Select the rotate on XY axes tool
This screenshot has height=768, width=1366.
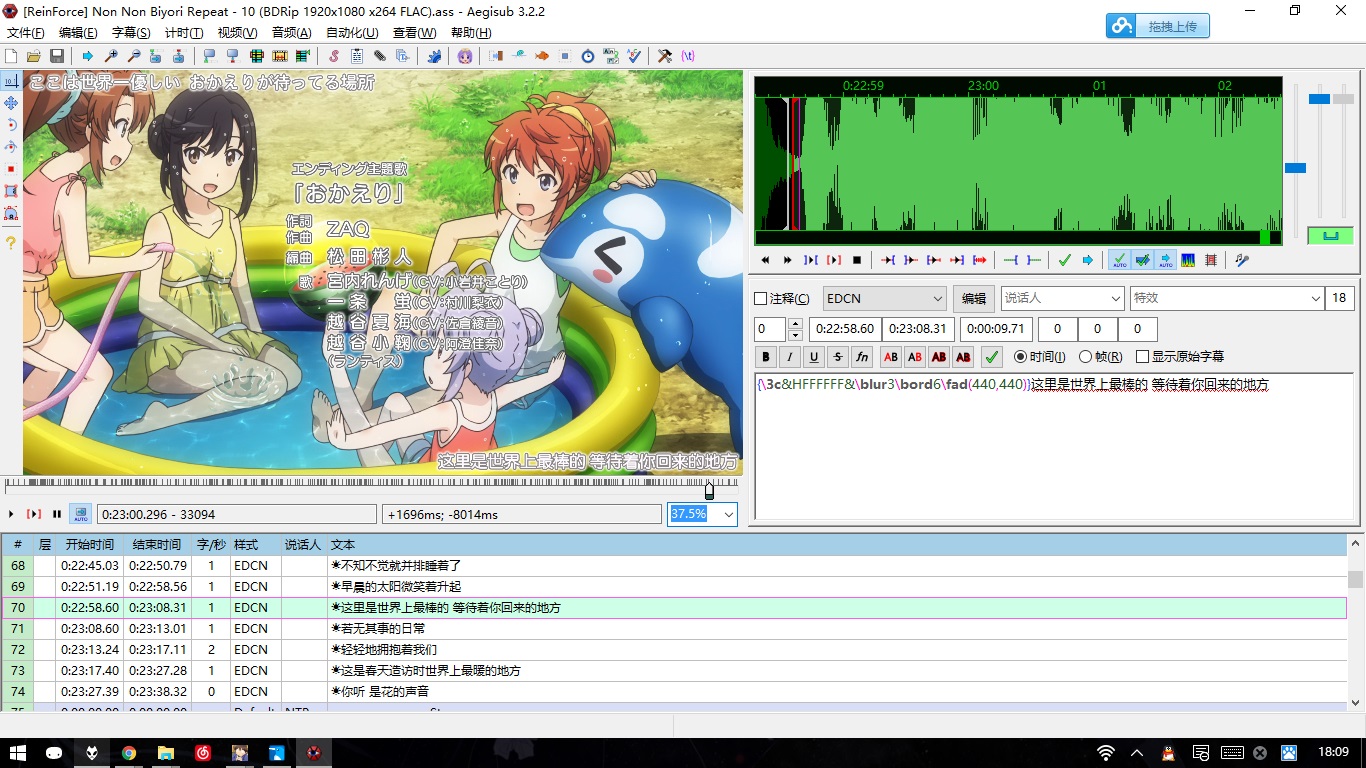tap(11, 147)
